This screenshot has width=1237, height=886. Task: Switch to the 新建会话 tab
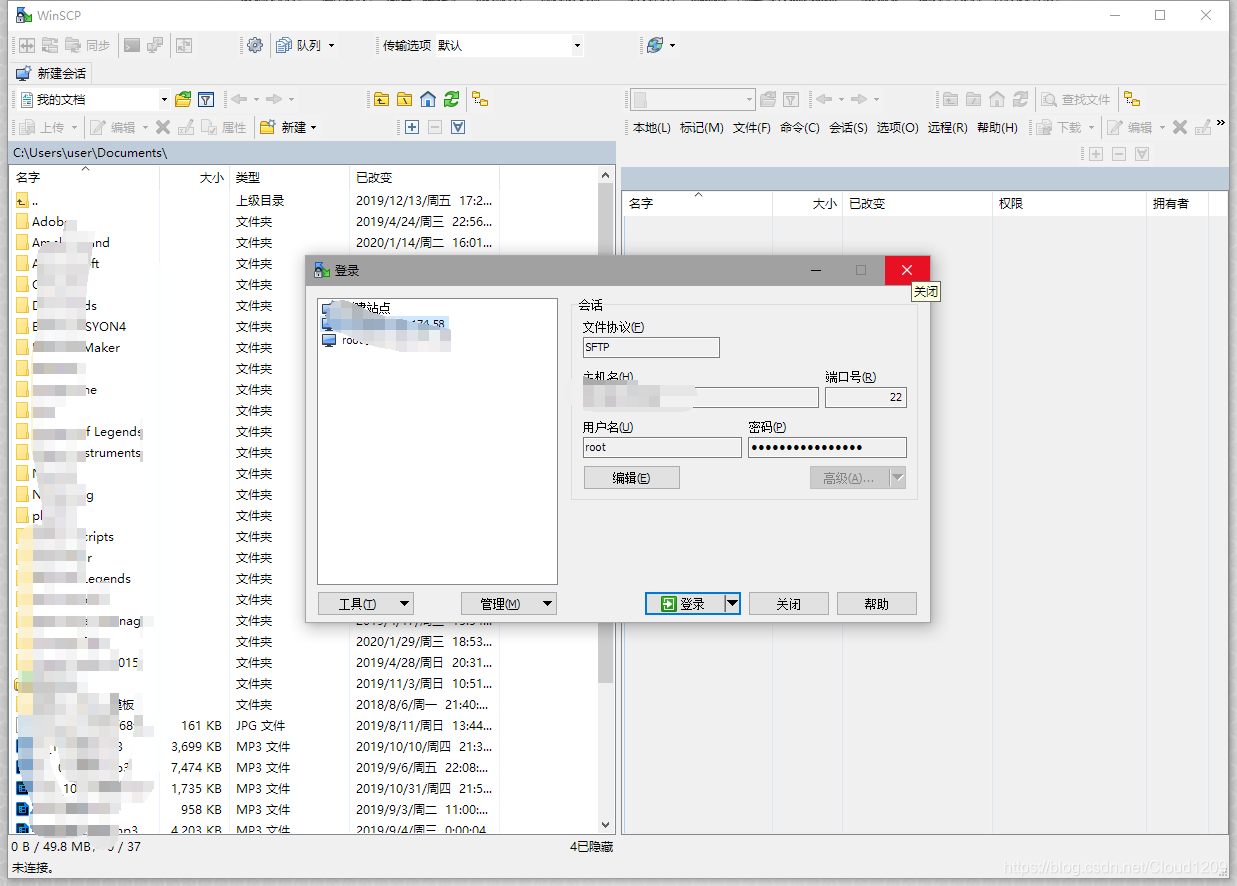(x=52, y=73)
